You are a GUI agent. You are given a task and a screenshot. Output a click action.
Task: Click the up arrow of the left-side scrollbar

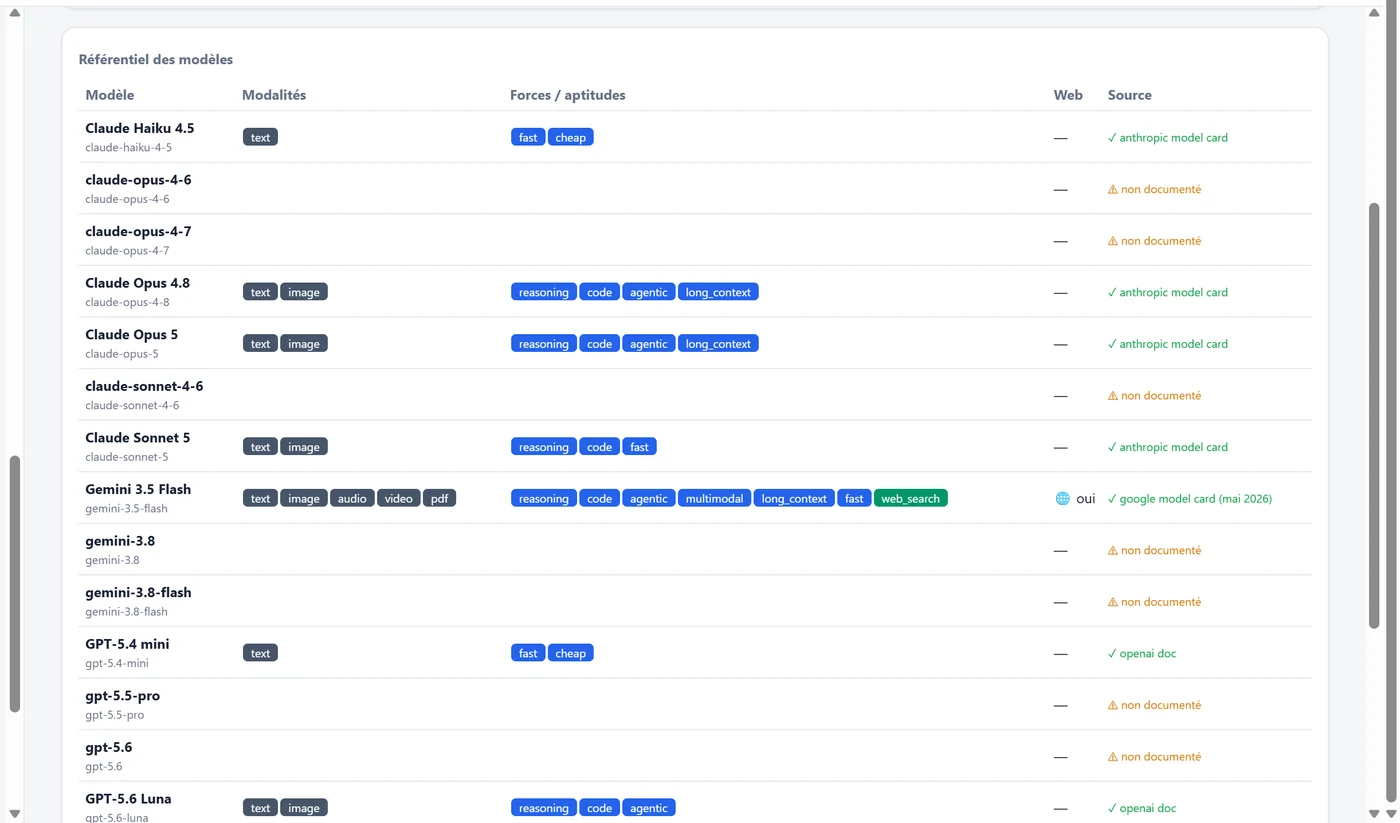pyautogui.click(x=14, y=13)
